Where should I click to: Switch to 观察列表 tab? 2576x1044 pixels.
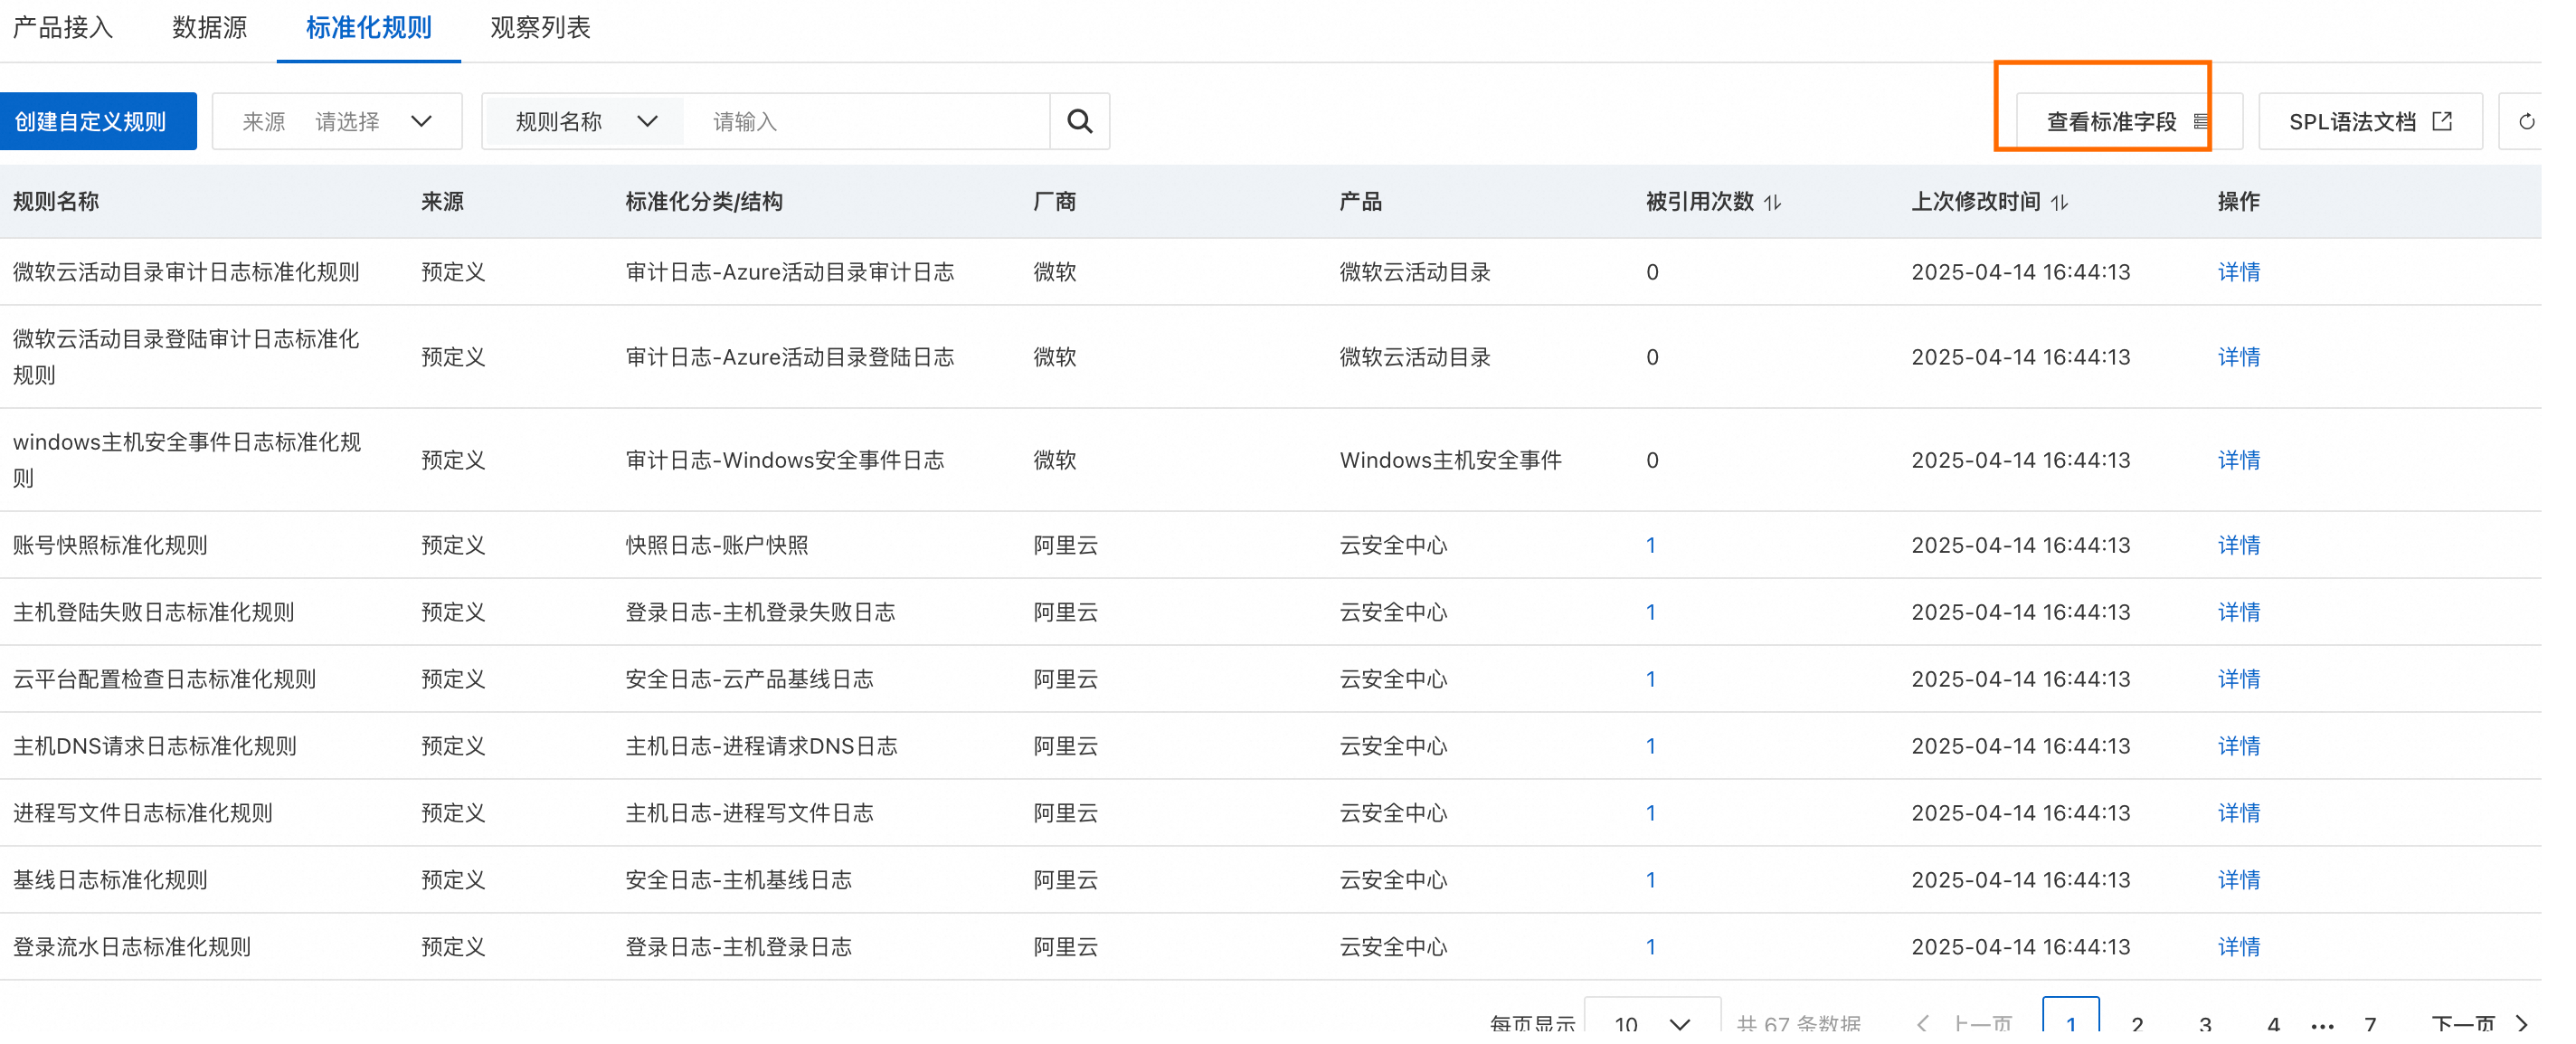click(x=540, y=28)
